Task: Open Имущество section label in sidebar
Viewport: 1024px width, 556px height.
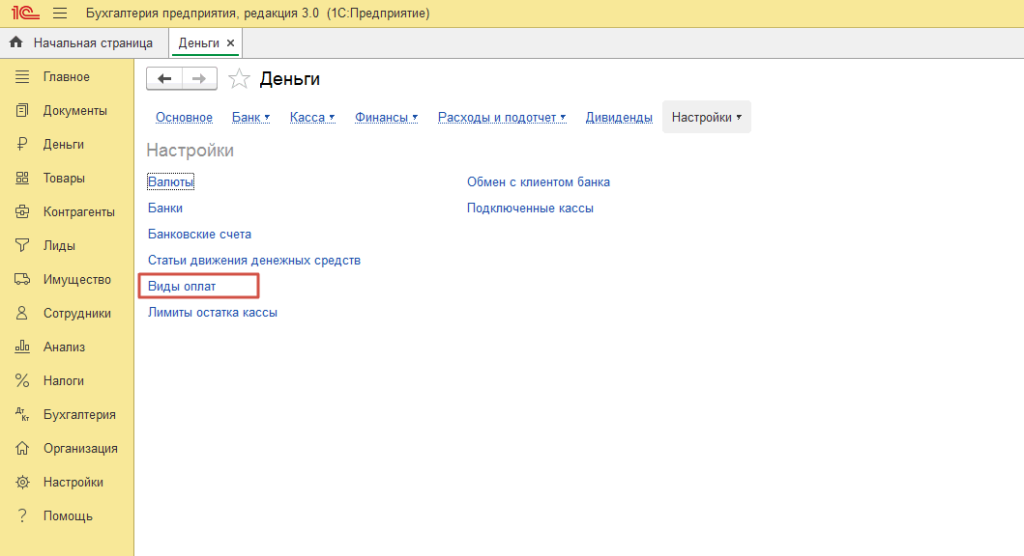Action: (77, 279)
